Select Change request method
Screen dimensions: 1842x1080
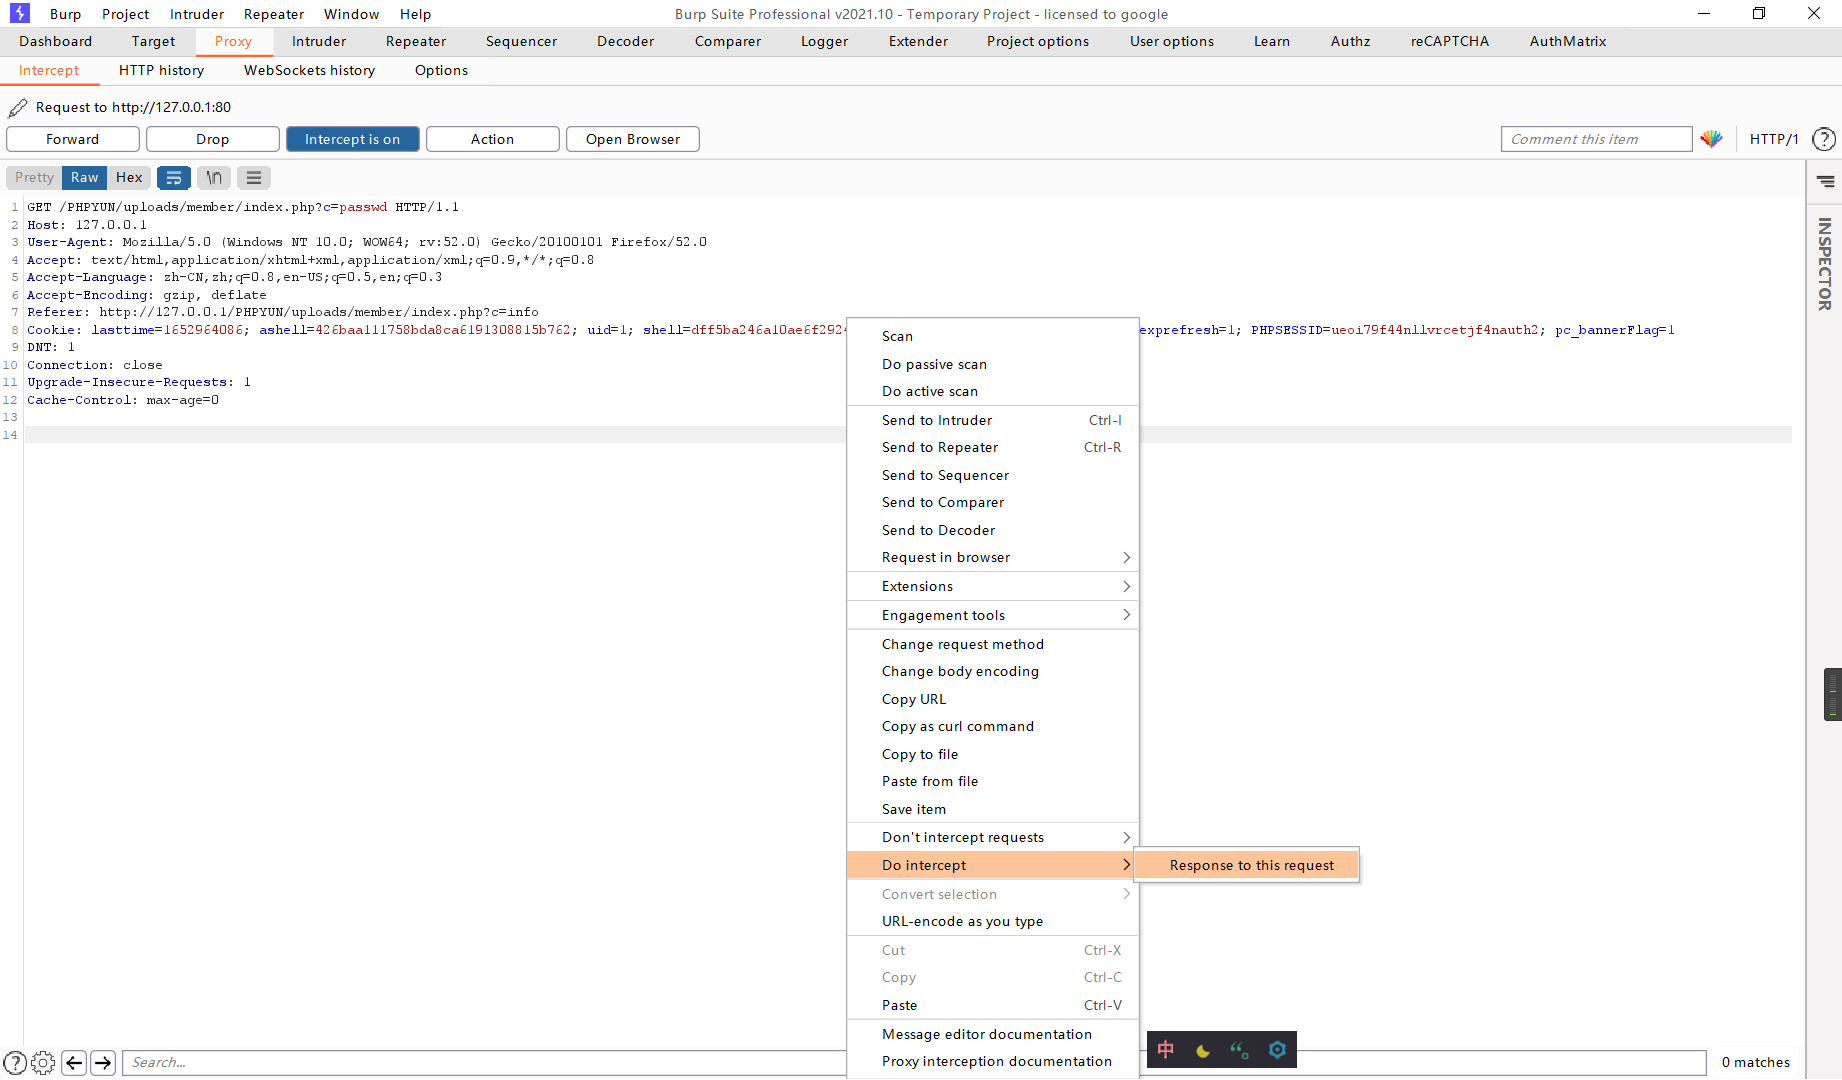pos(993,644)
